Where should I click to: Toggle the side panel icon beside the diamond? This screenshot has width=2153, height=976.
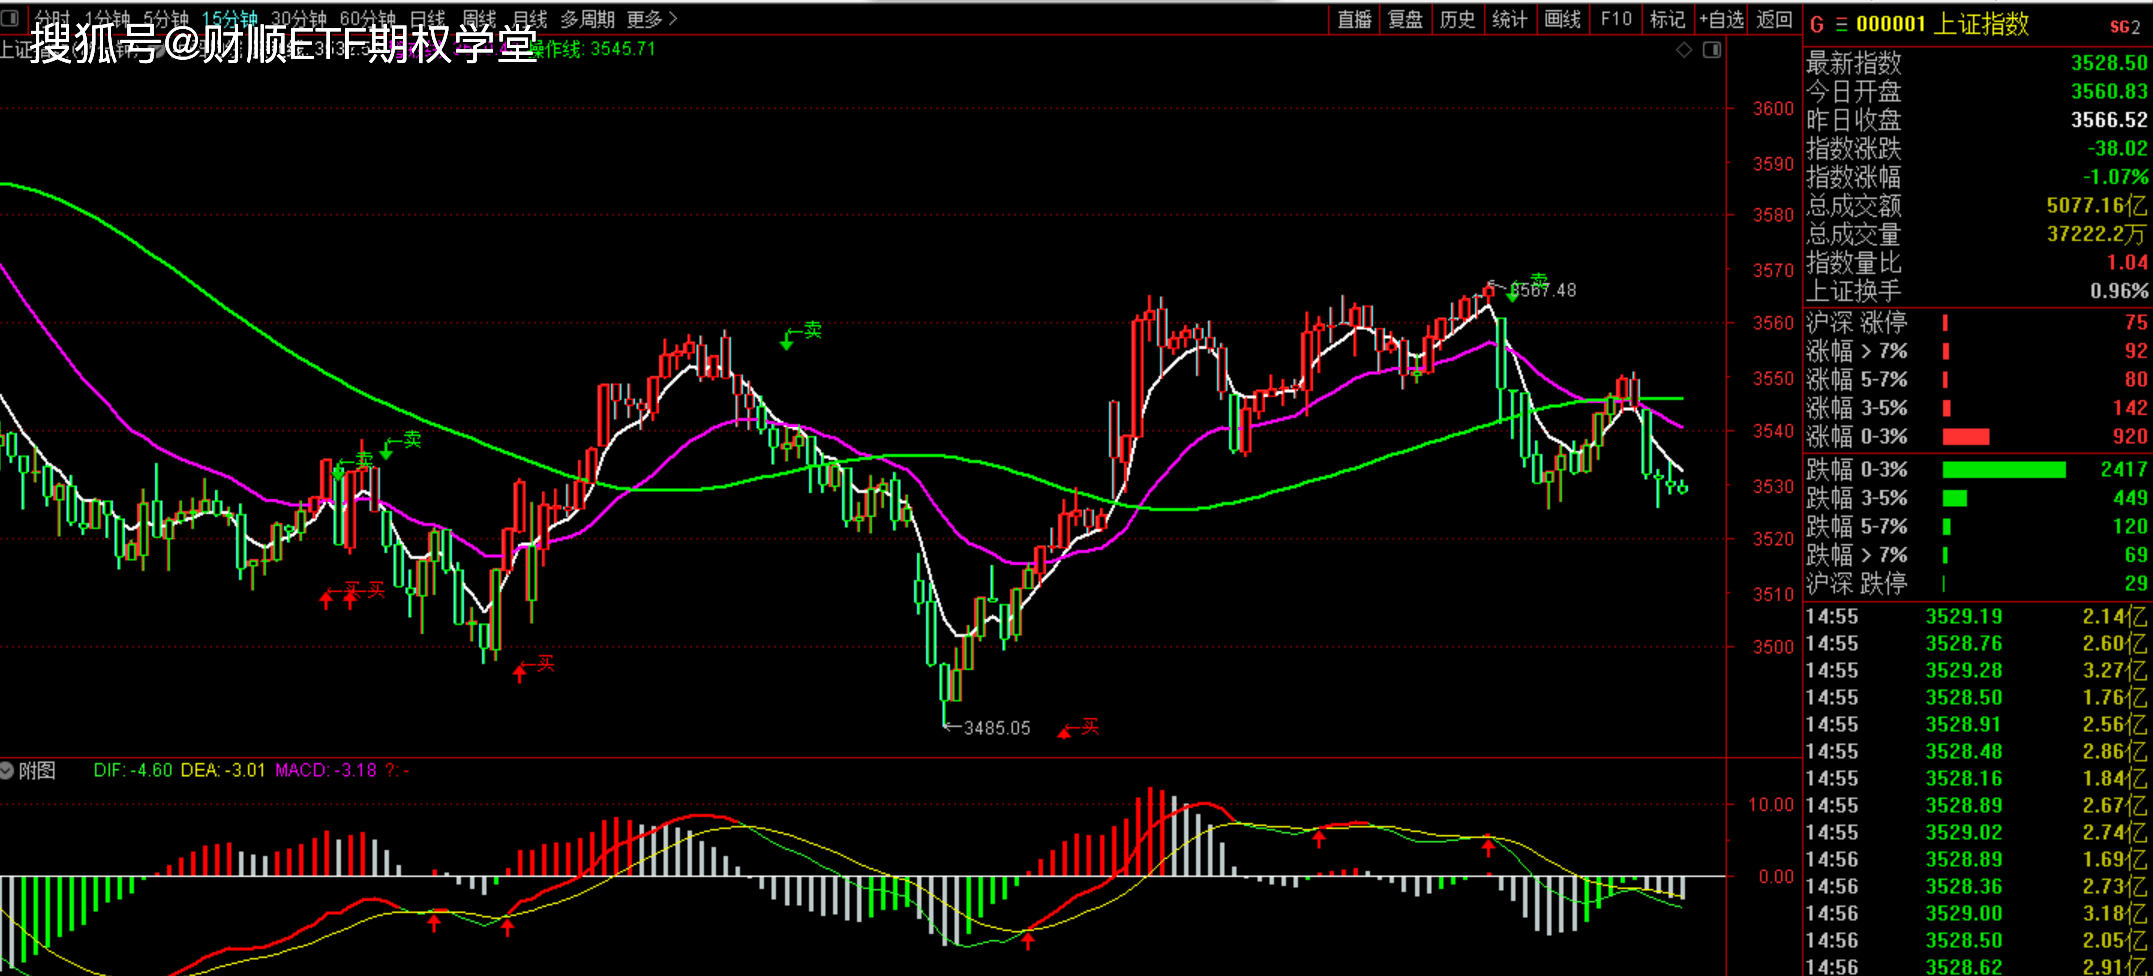pyautogui.click(x=1712, y=50)
